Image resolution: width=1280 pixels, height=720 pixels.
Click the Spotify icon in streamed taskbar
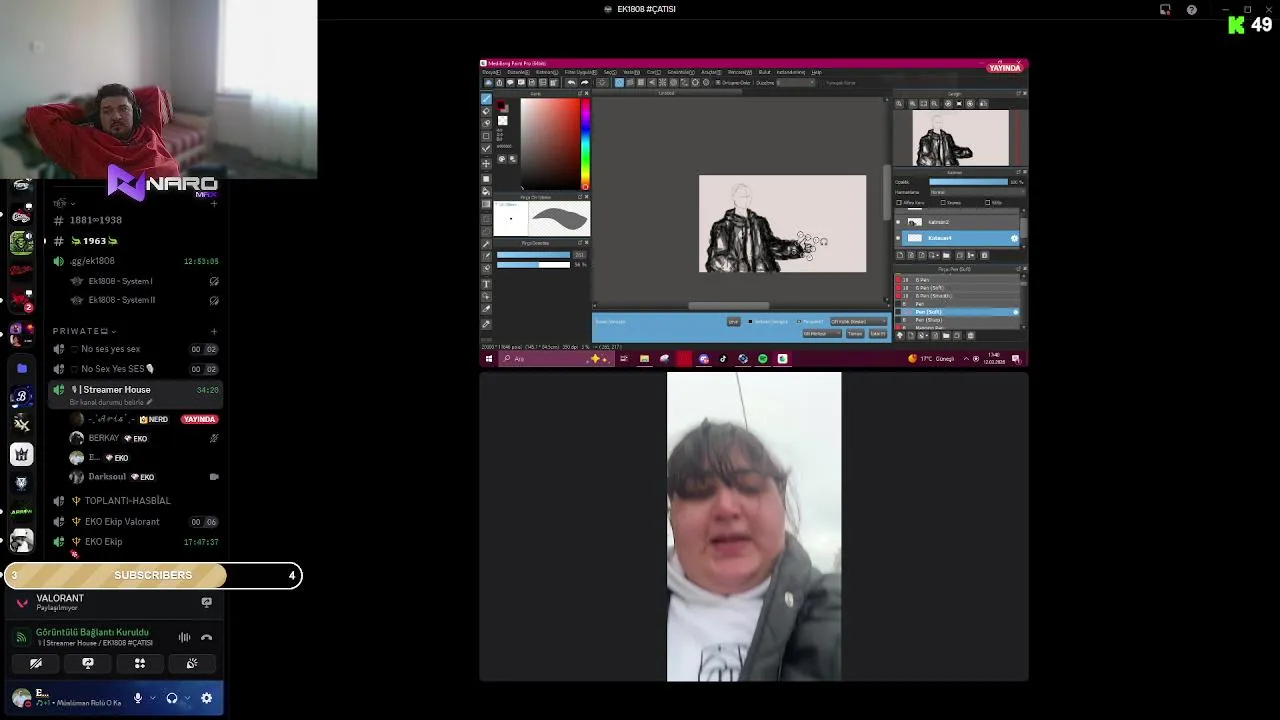pos(763,358)
